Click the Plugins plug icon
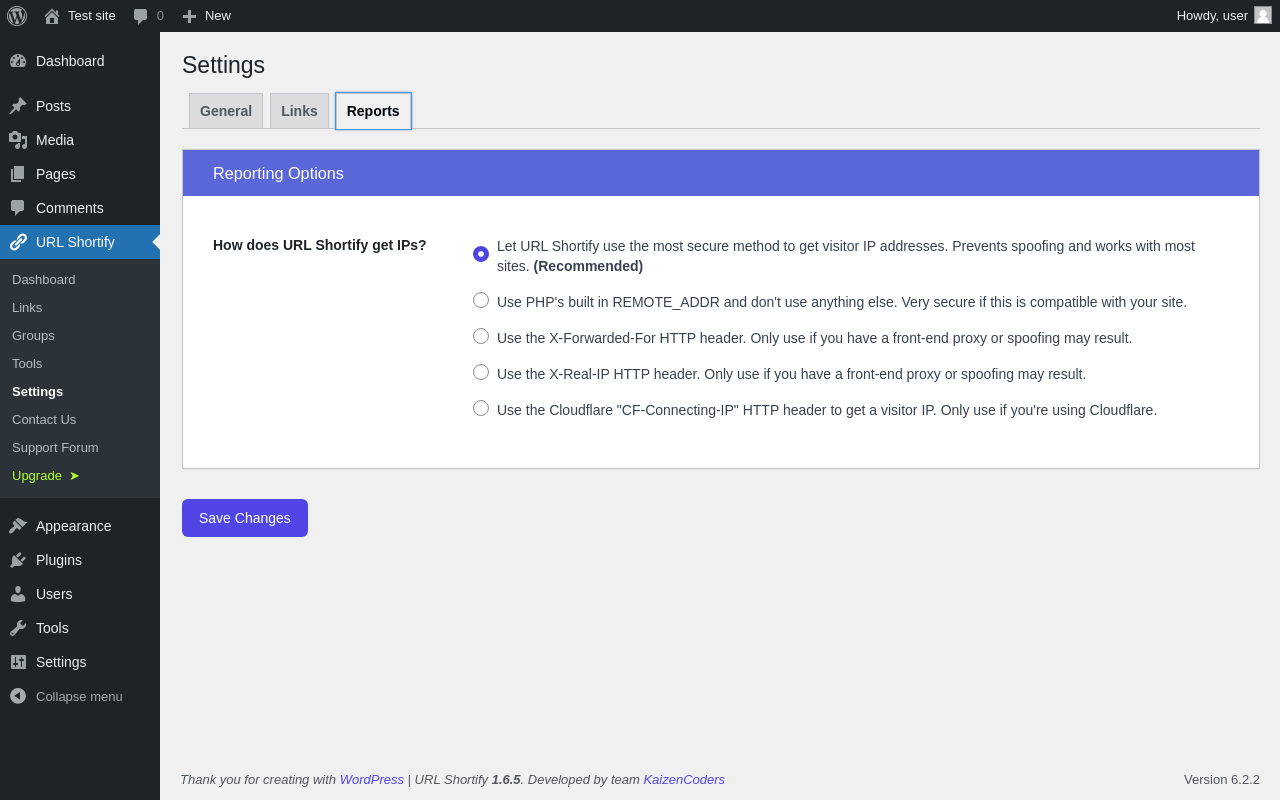This screenshot has width=1280, height=800. (x=18, y=560)
